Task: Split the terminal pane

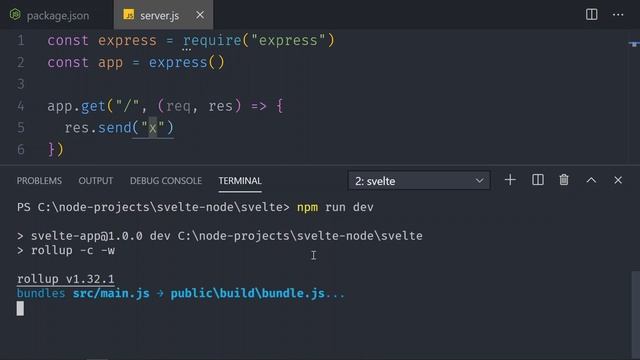Action: point(538,180)
